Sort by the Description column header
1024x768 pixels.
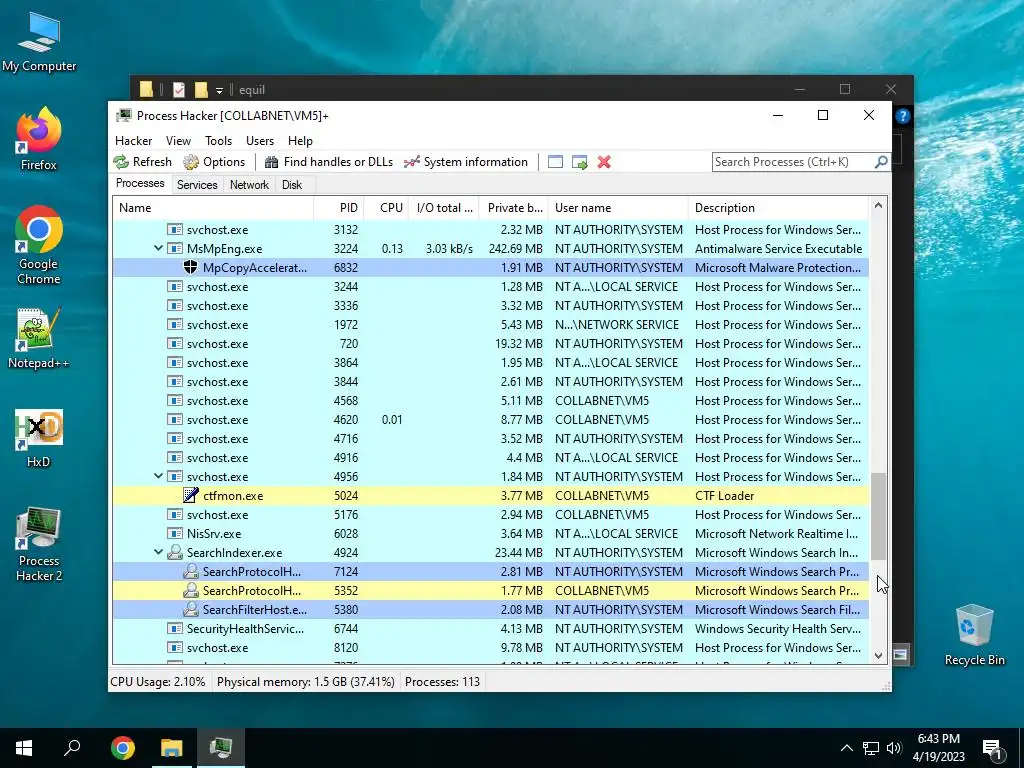point(778,208)
